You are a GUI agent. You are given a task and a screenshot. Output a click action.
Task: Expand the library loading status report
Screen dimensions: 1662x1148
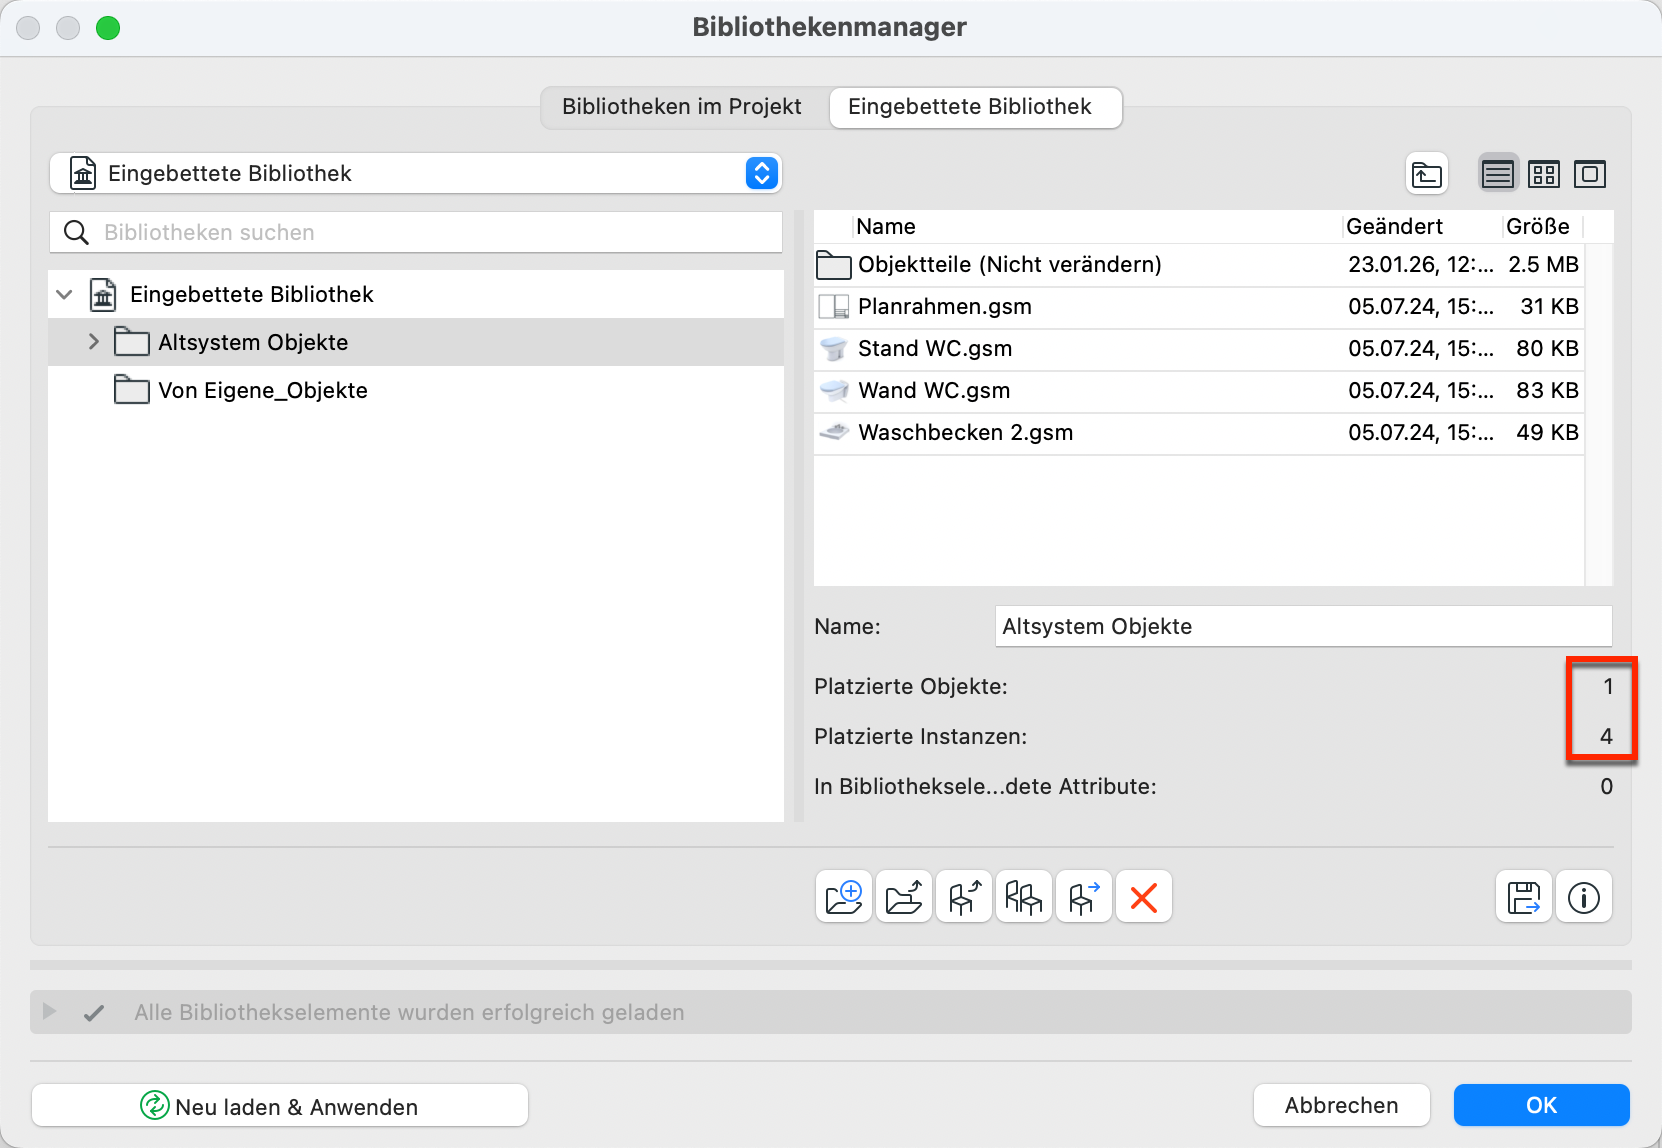pos(49,1012)
